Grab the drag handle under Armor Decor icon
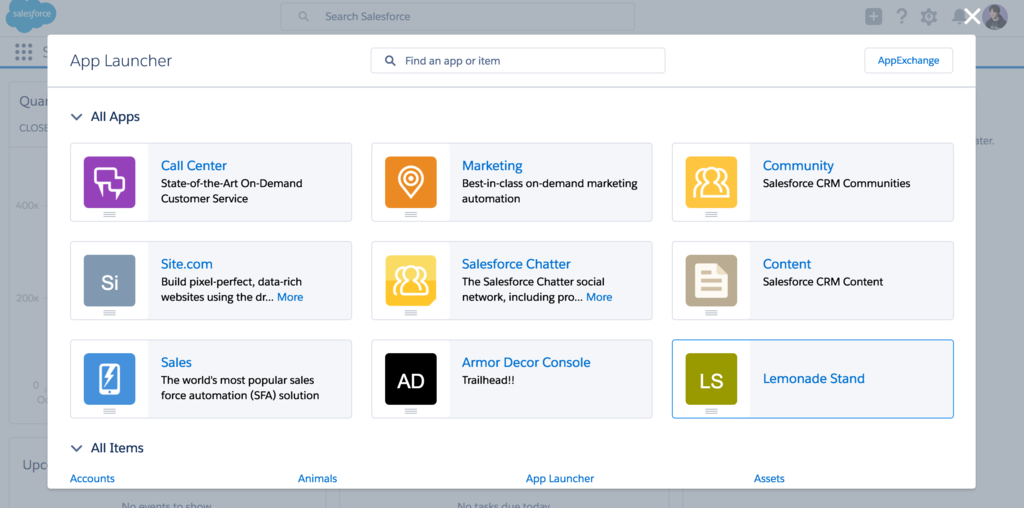 coord(411,411)
